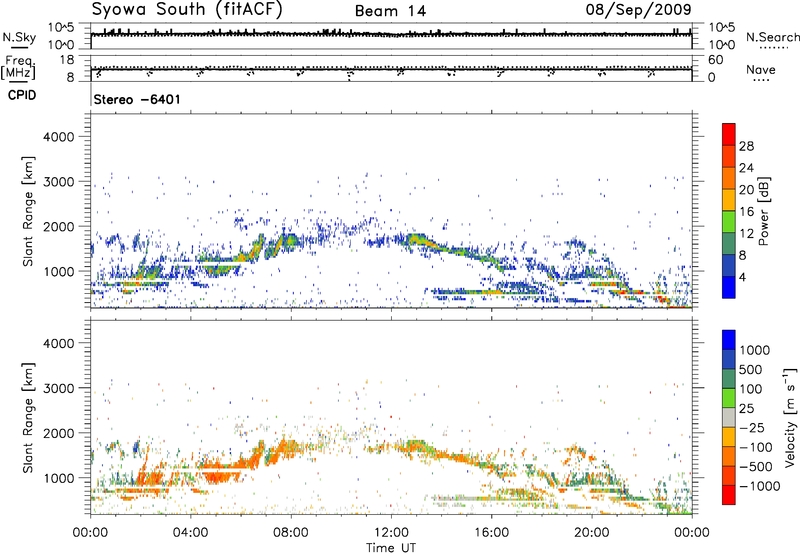Click the "18" frequency axis tick label
The image size is (800, 554).
[x=67, y=59]
